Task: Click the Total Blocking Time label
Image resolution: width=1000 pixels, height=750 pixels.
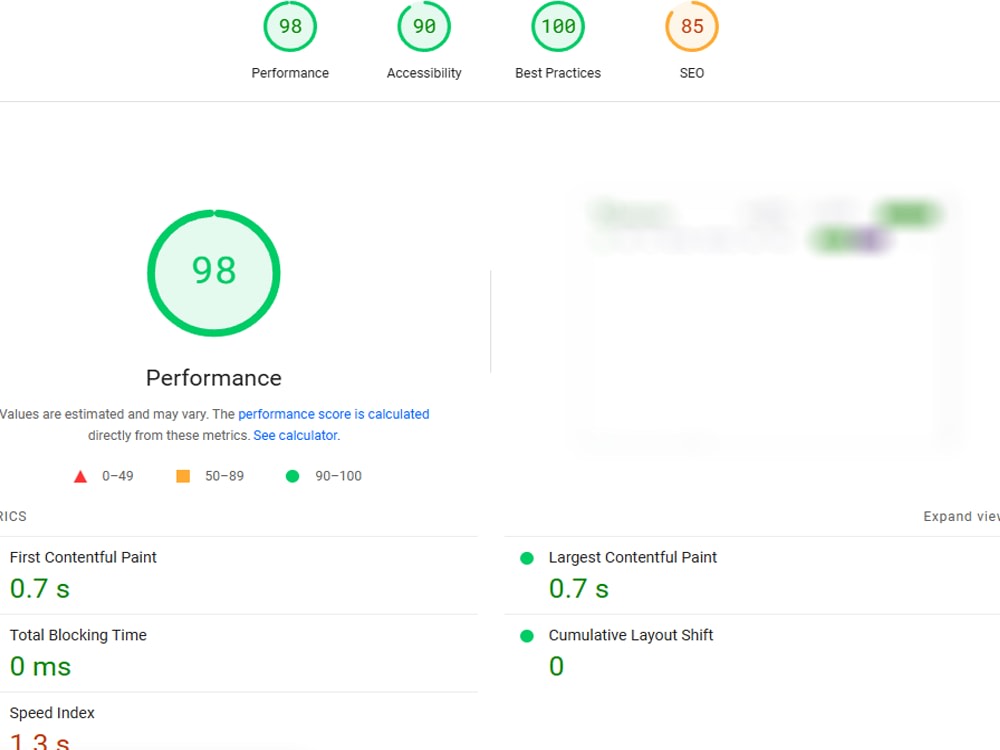Action: [x=78, y=635]
